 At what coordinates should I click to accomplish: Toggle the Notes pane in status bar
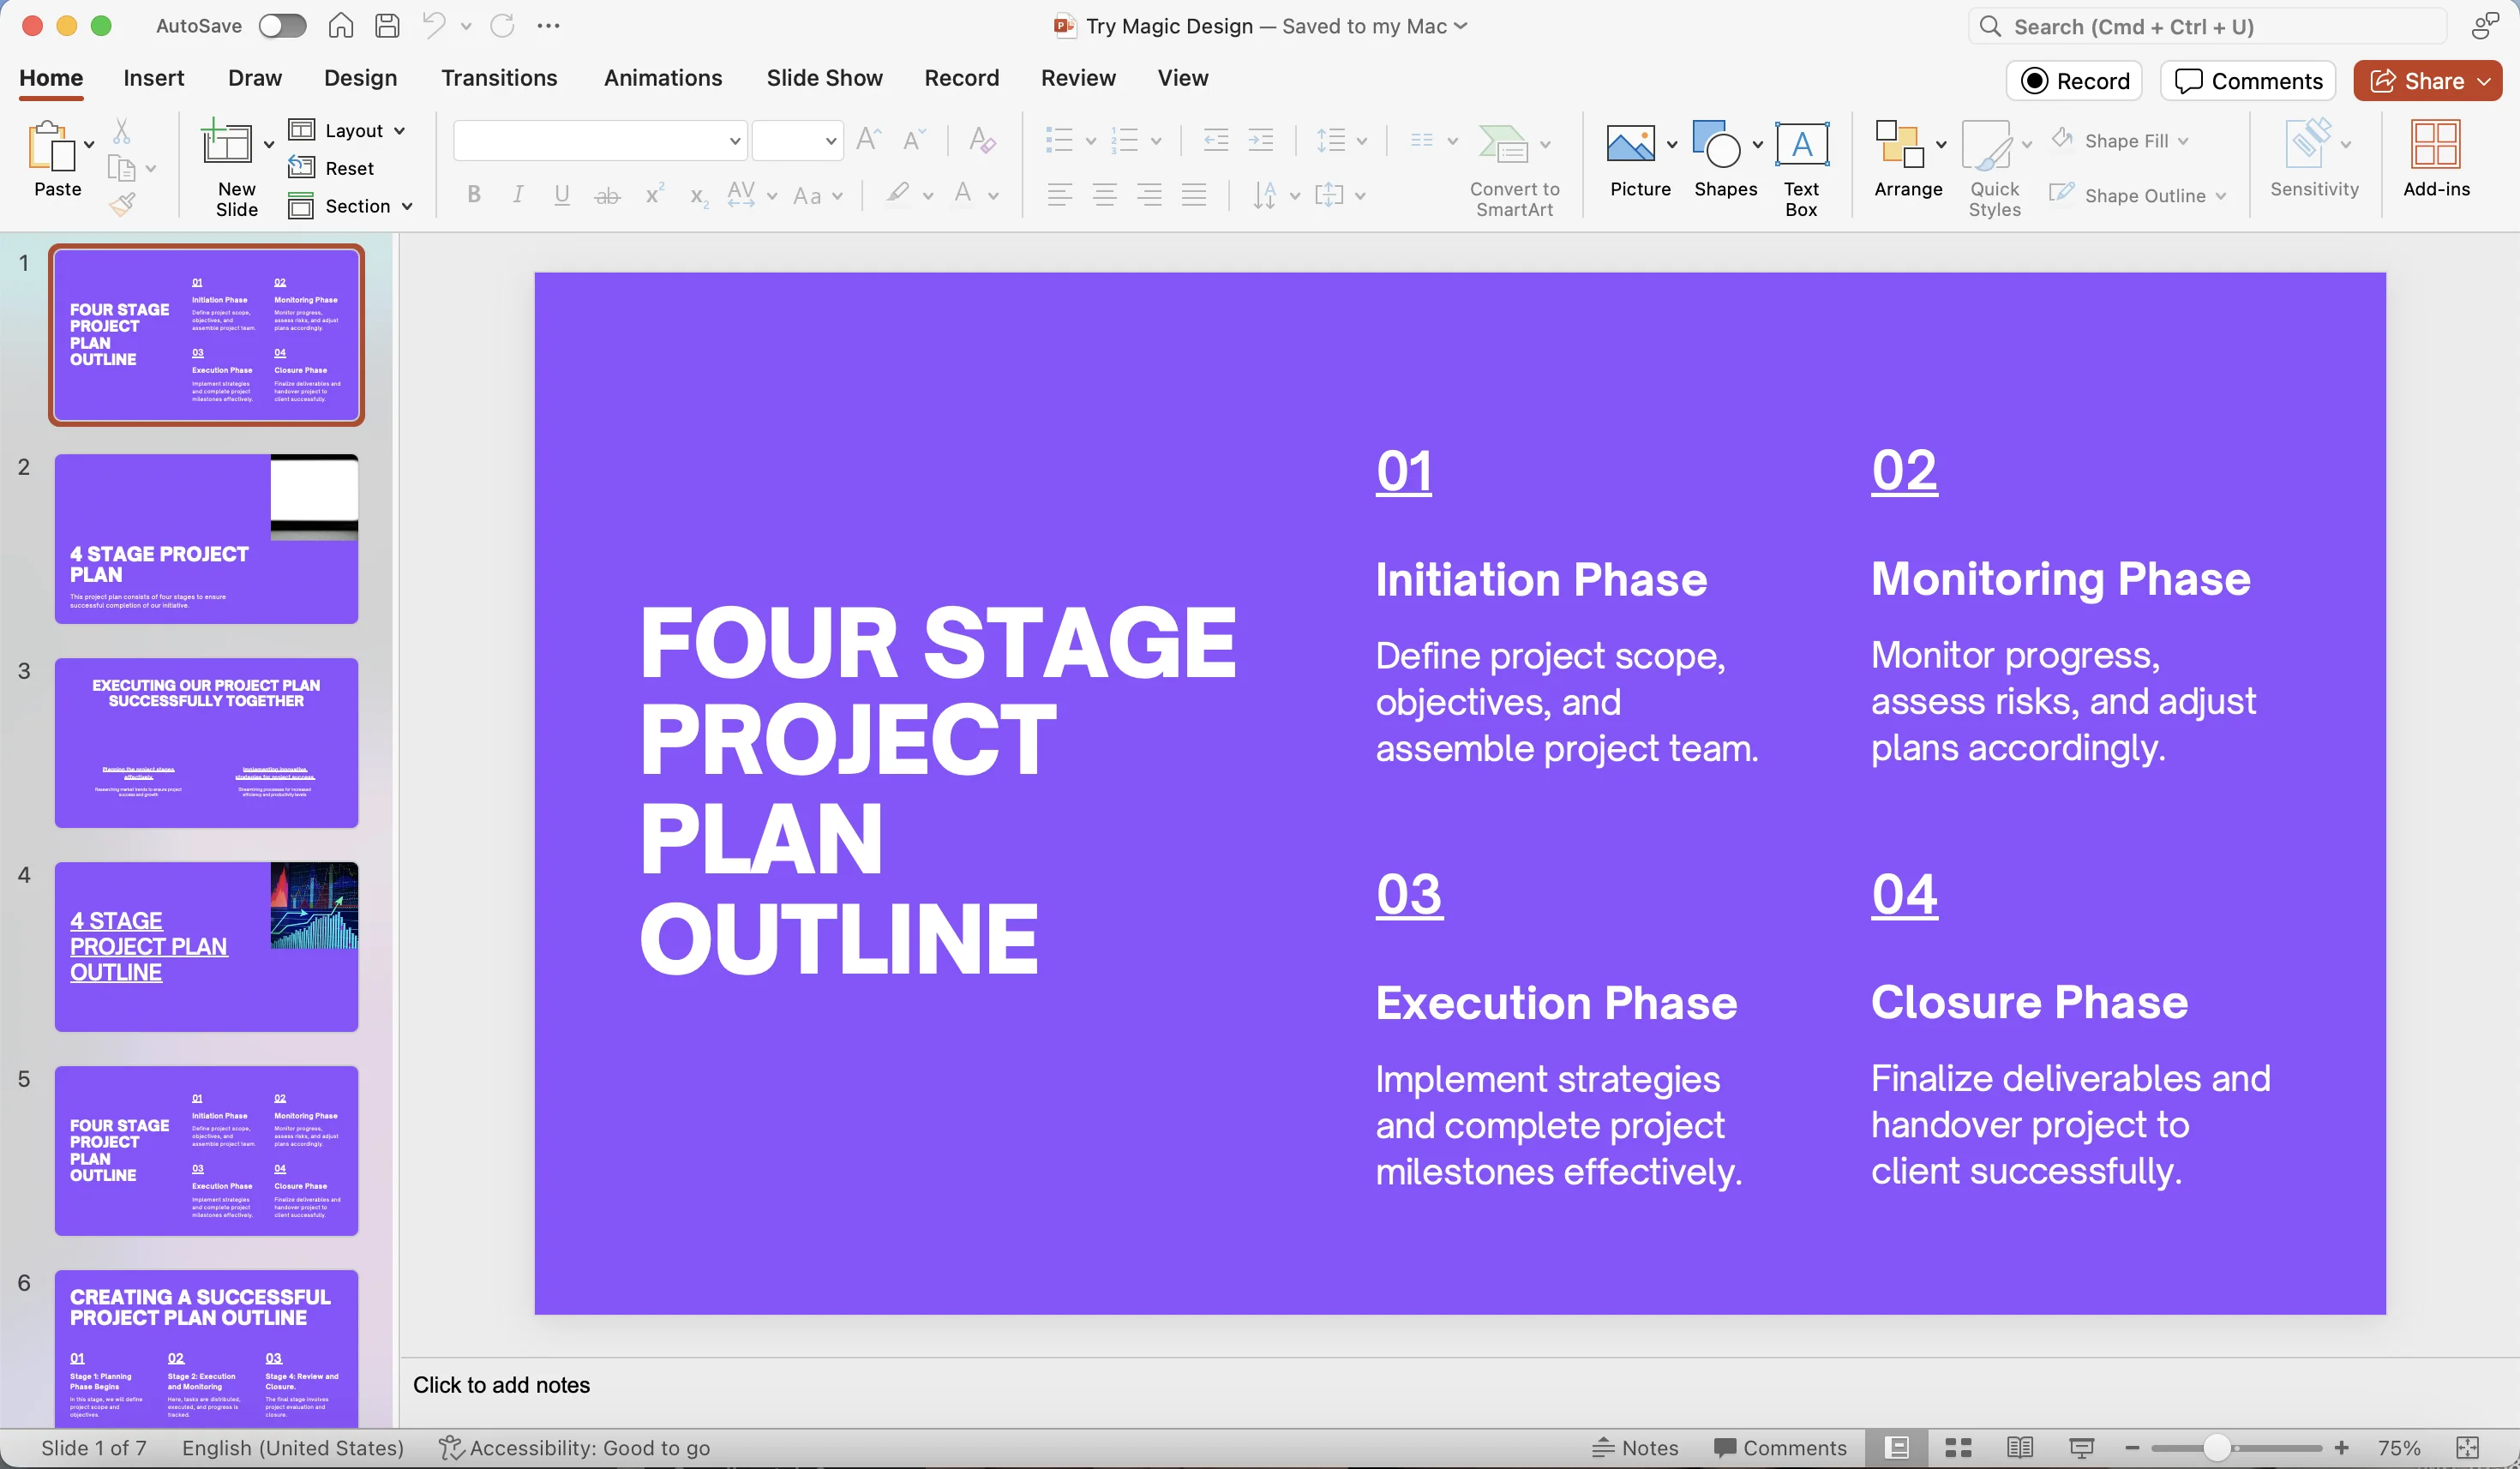pyautogui.click(x=1635, y=1448)
